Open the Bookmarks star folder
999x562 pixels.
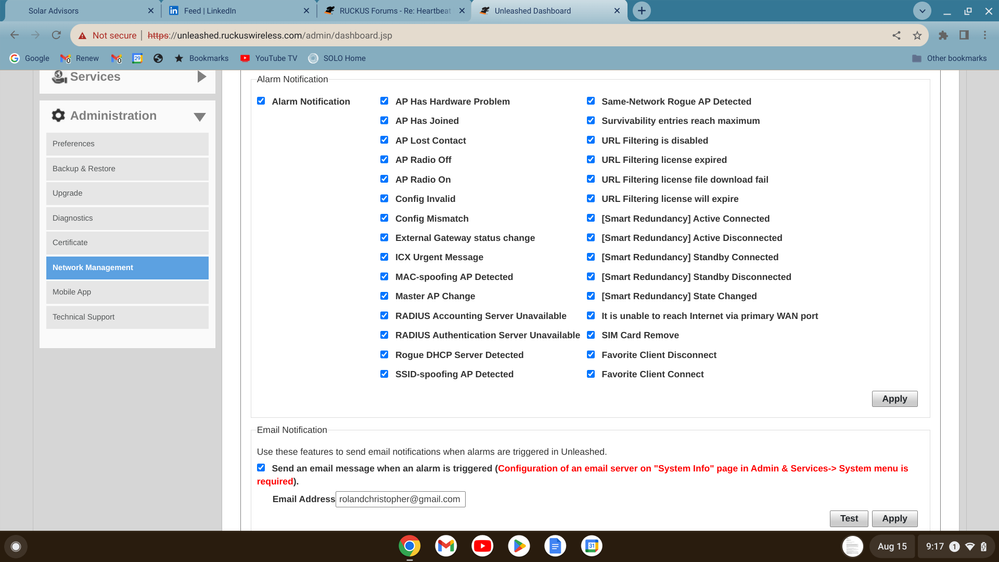(x=201, y=58)
